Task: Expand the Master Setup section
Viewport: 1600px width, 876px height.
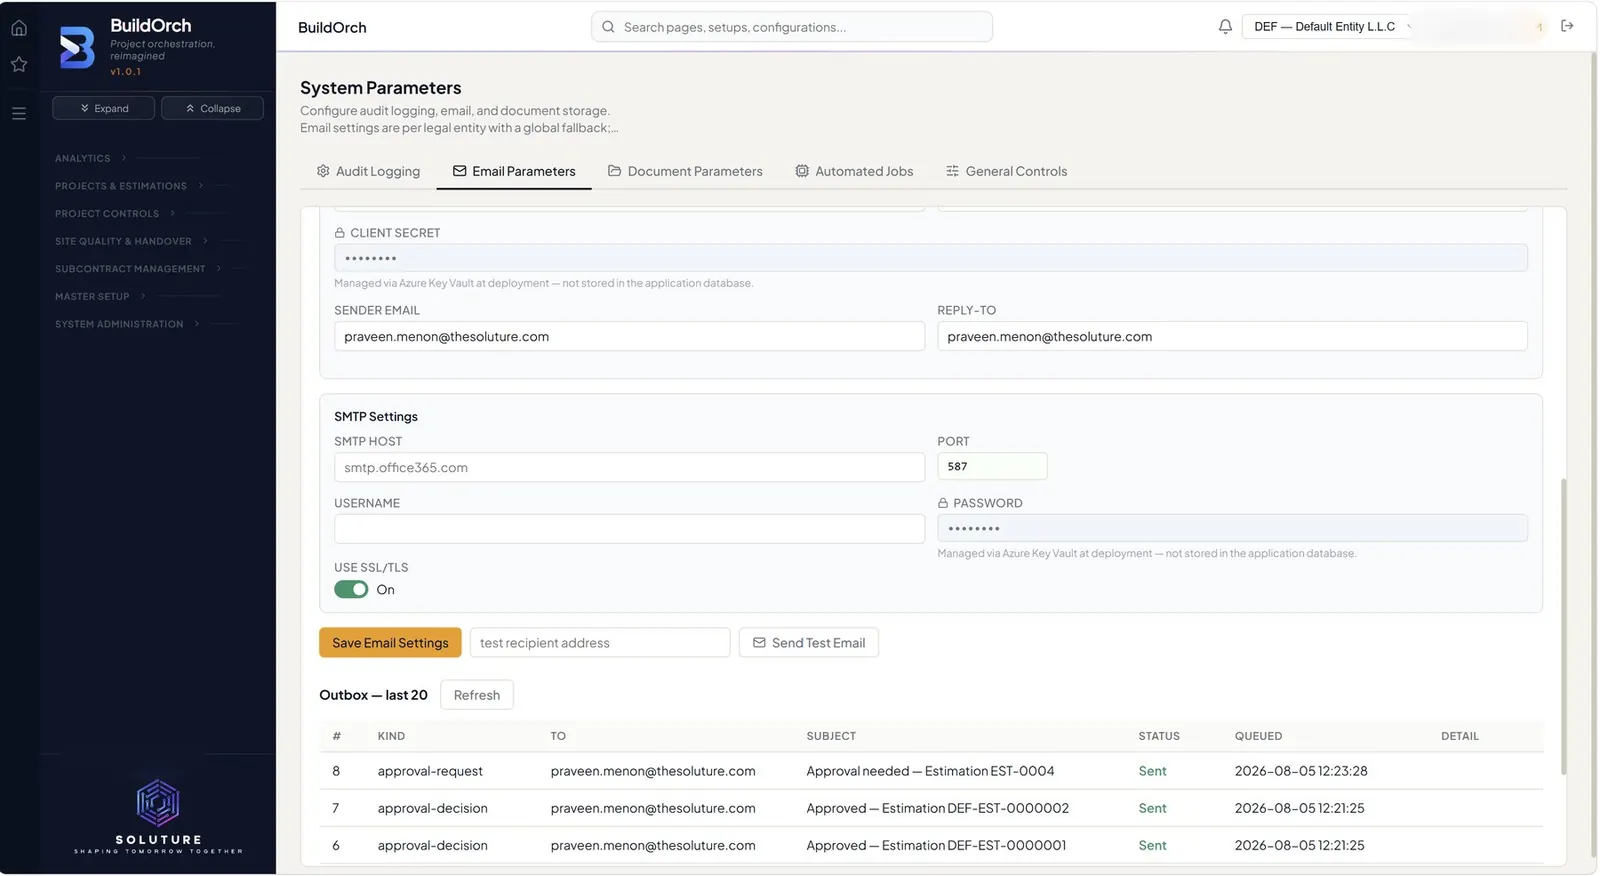Action: (100, 297)
